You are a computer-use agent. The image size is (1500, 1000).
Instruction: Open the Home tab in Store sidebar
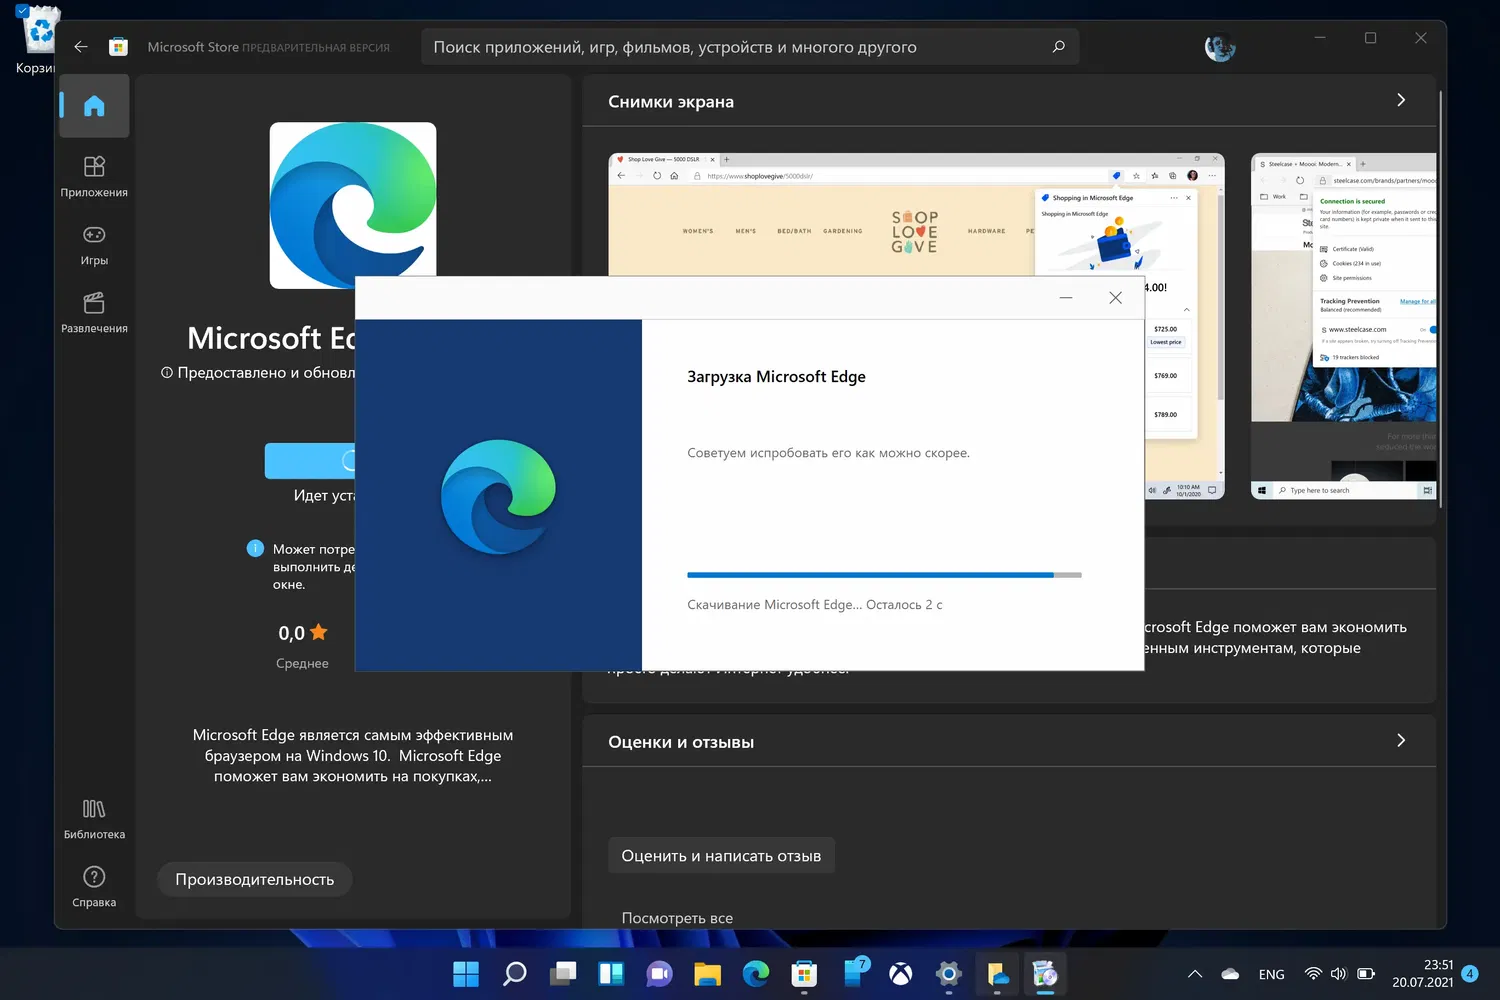pyautogui.click(x=94, y=106)
